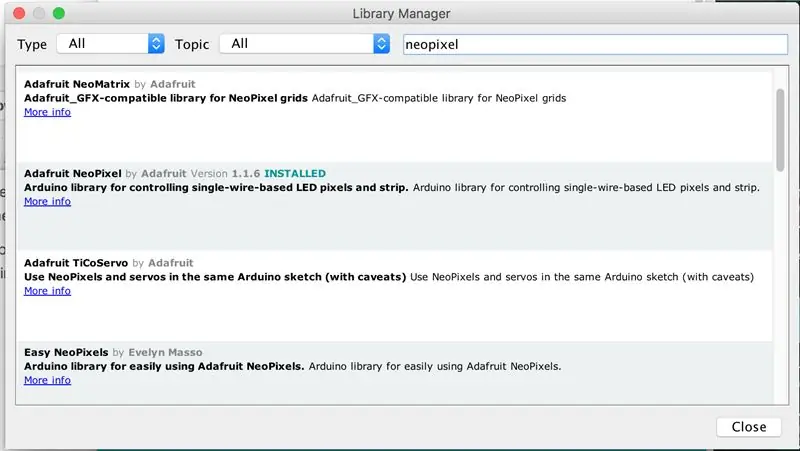The image size is (800, 451).
Task: Click the green zoom window button
Action: 59,13
